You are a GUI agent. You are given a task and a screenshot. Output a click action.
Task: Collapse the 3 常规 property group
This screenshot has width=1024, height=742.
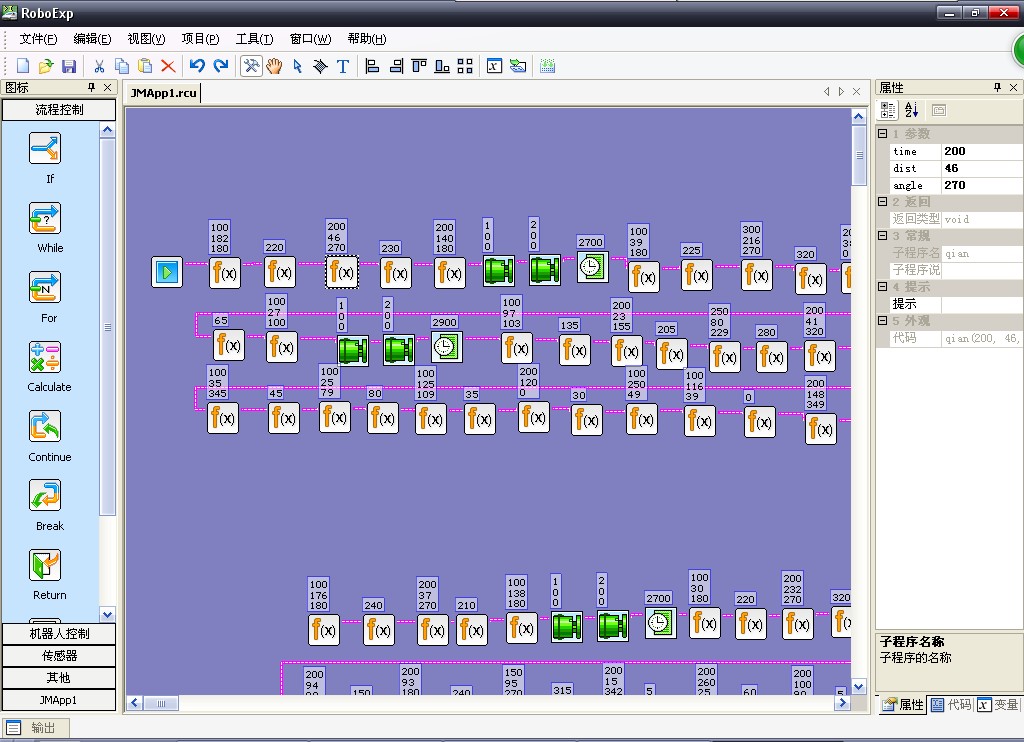(x=883, y=235)
